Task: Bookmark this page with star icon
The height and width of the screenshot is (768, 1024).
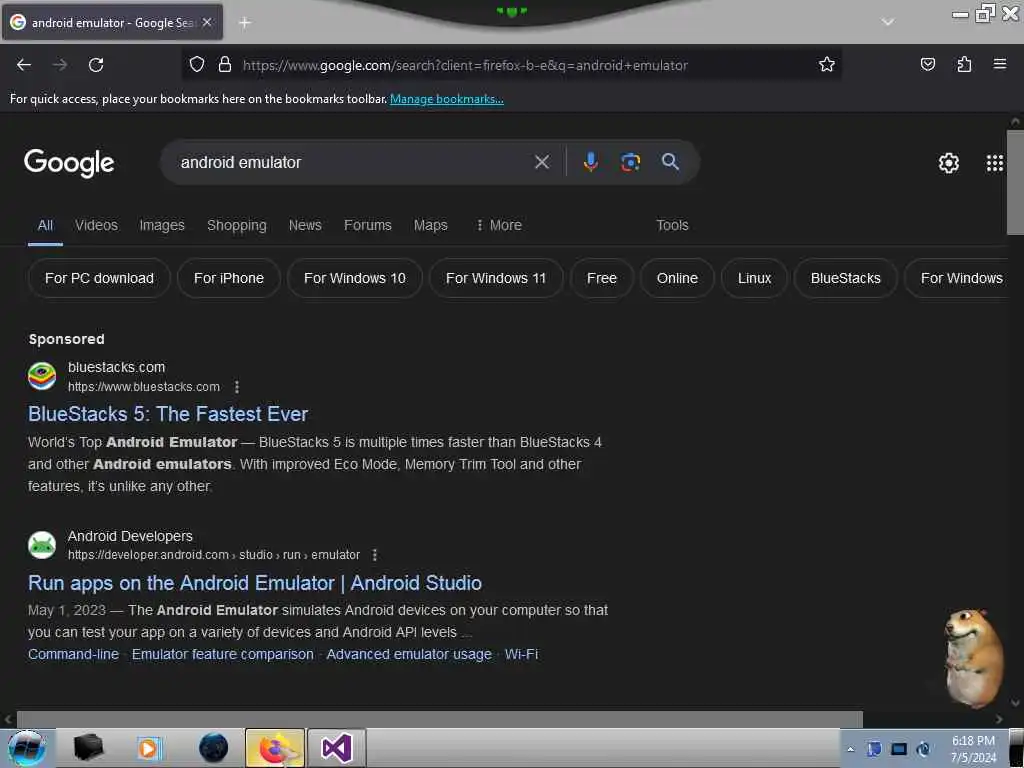Action: click(827, 64)
